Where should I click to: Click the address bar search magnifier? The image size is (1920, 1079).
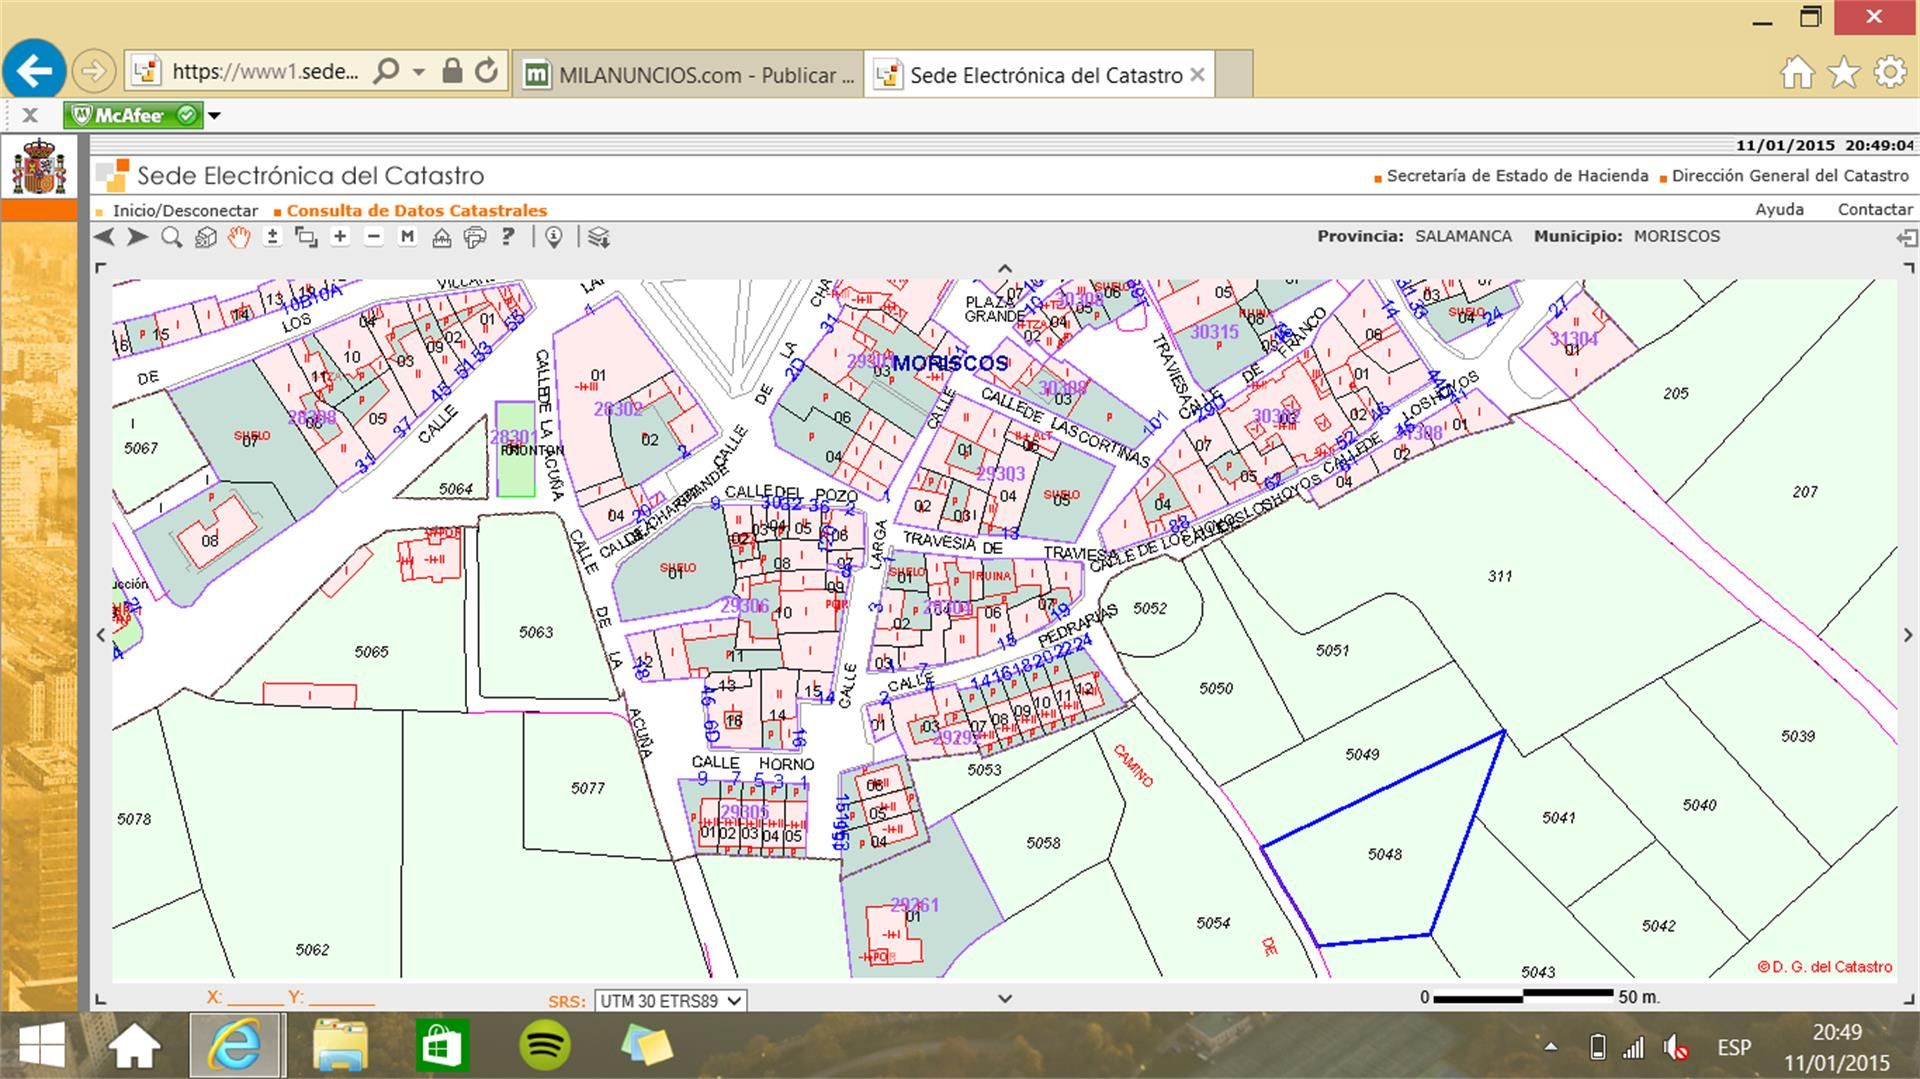tap(386, 71)
